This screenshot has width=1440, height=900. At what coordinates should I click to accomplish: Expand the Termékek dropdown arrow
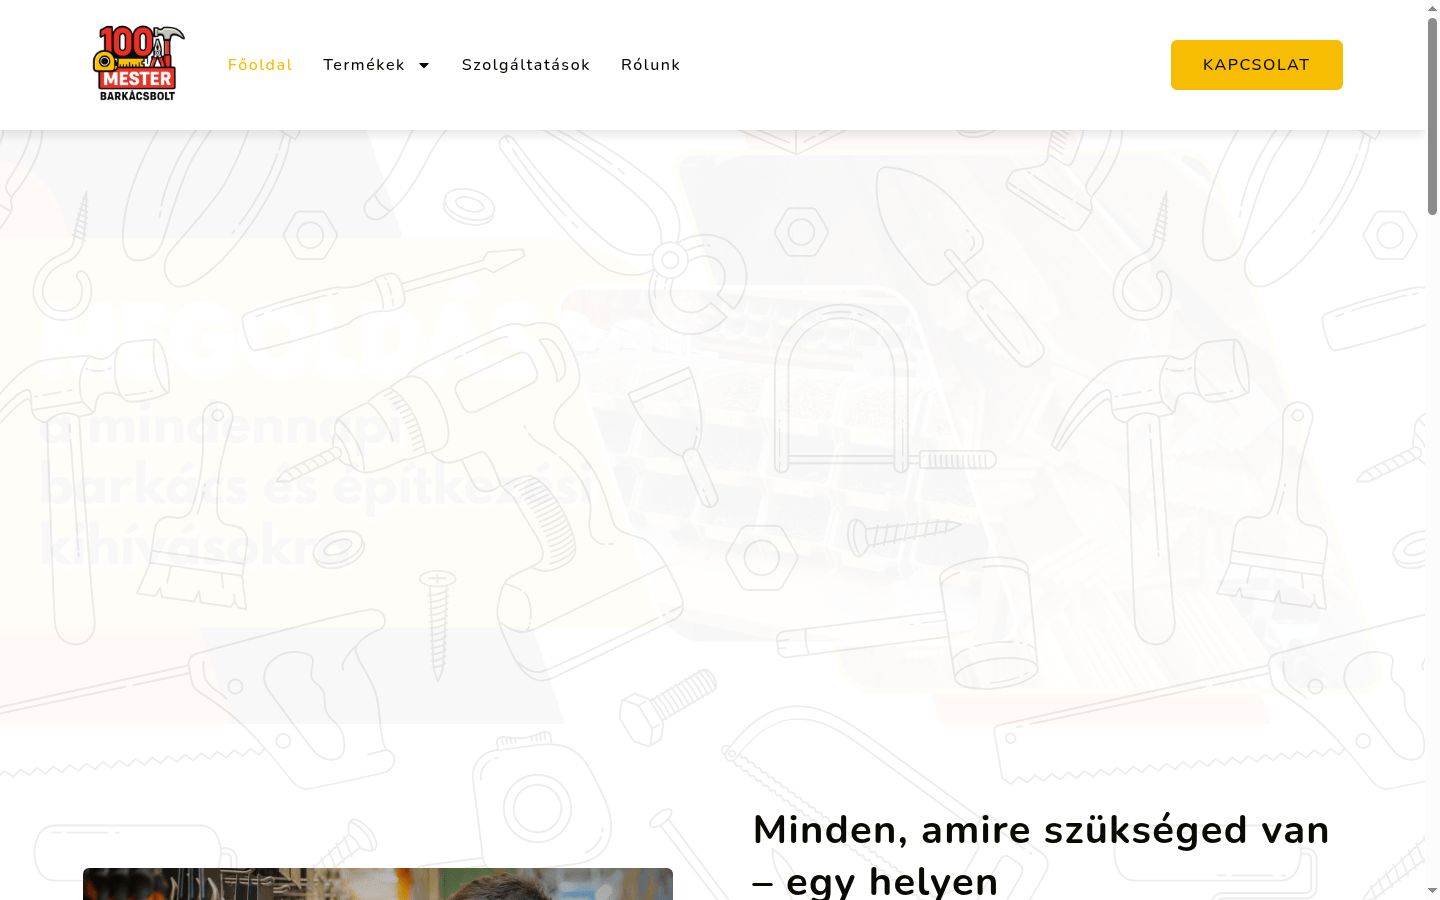click(424, 65)
